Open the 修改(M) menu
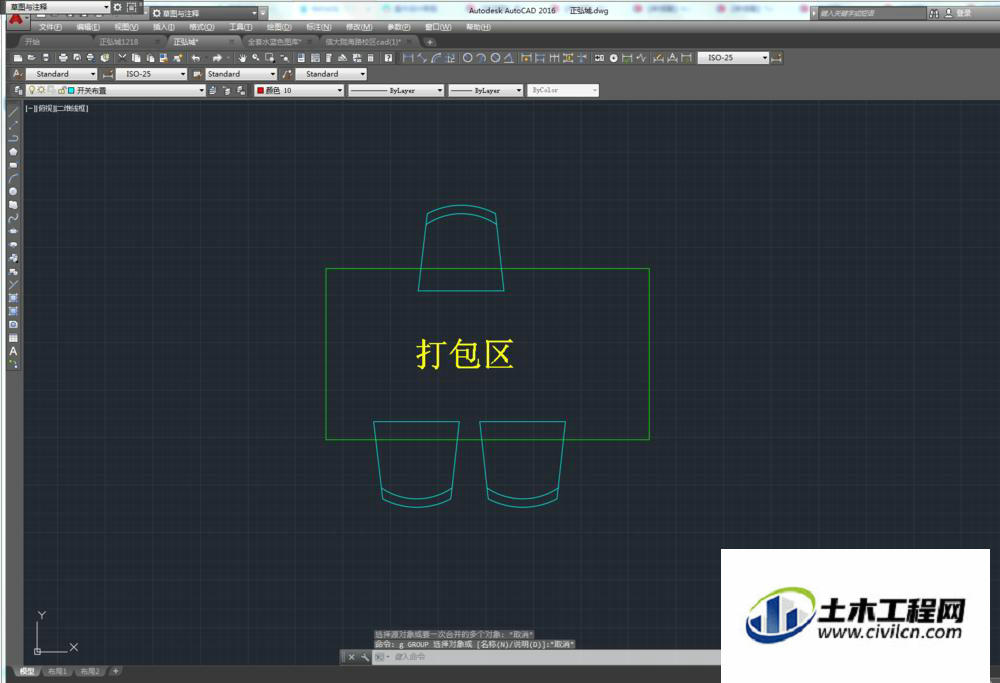 (359, 27)
